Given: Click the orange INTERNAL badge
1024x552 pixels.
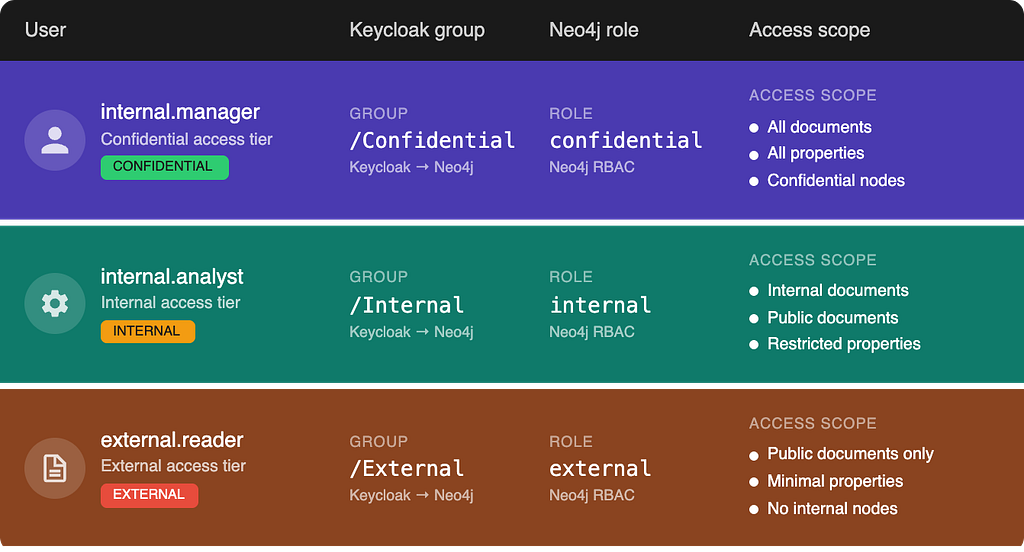Looking at the screenshot, I should click(148, 331).
